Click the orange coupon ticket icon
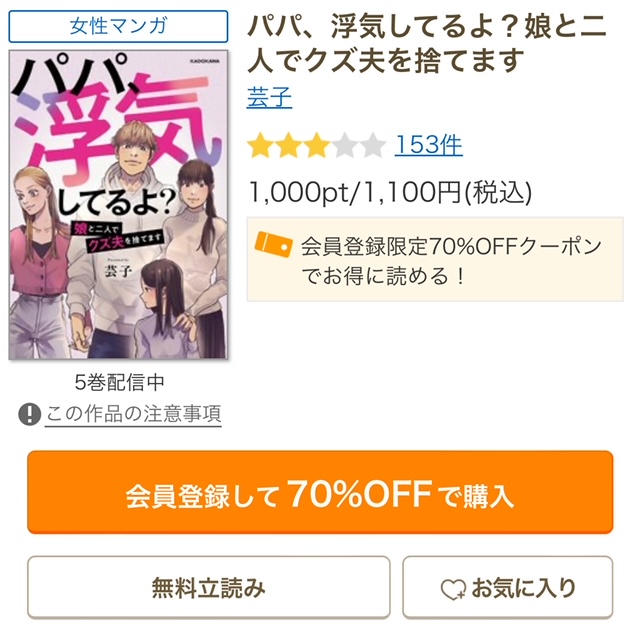Viewport: 640px width, 632px height. coord(273,244)
